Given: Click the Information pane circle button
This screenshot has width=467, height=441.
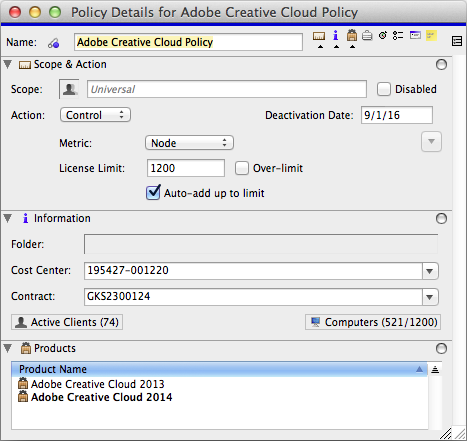Looking at the screenshot, I should (441, 219).
